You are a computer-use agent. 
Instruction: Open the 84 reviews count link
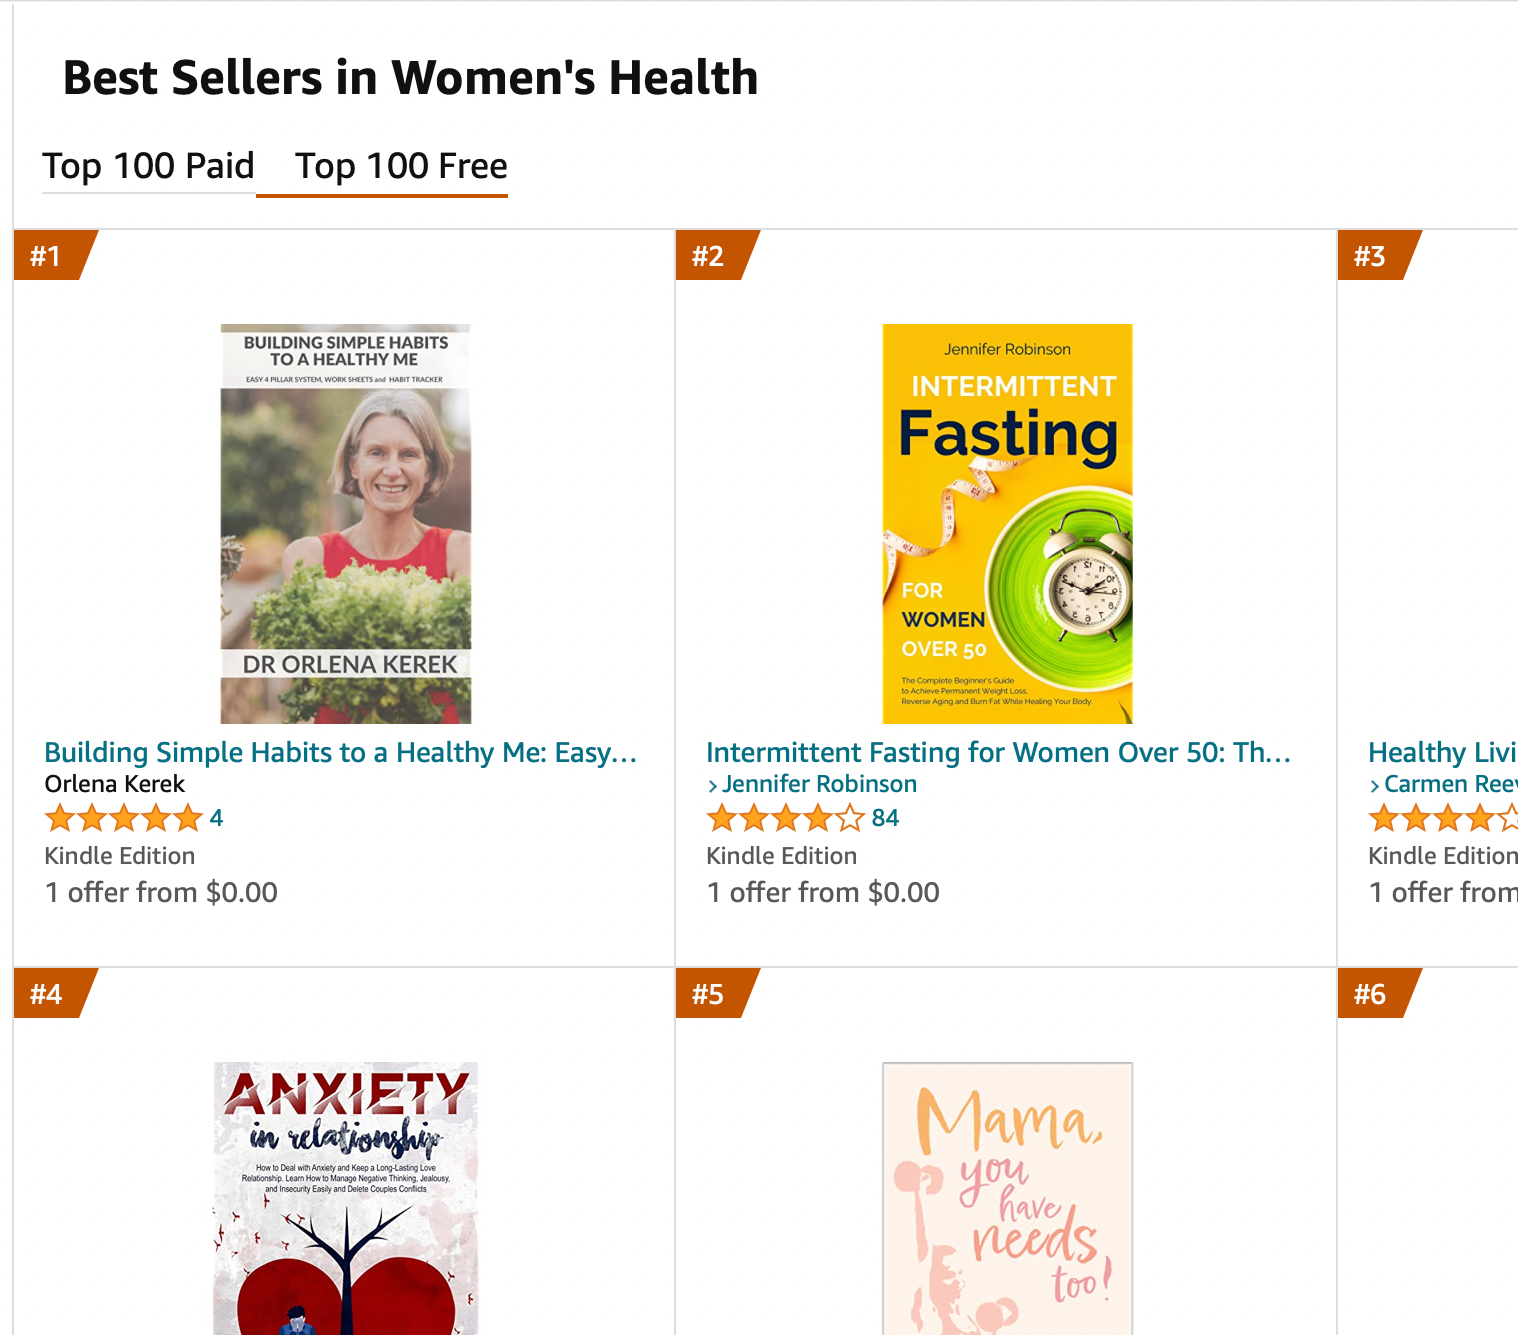885,818
